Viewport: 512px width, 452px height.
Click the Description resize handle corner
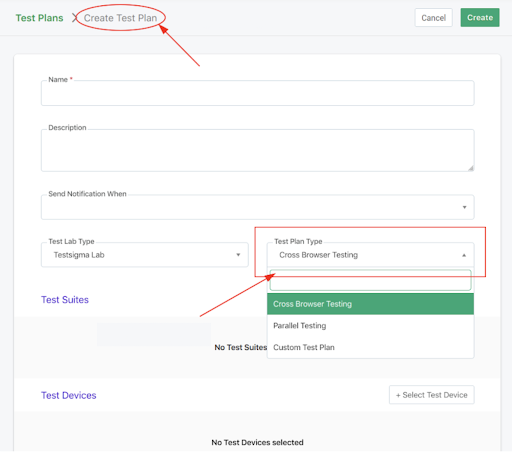471,168
